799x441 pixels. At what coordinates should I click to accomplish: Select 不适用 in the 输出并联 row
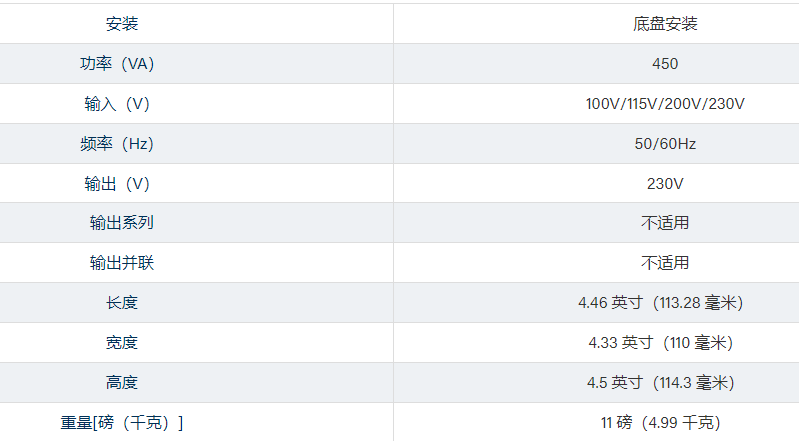click(665, 263)
